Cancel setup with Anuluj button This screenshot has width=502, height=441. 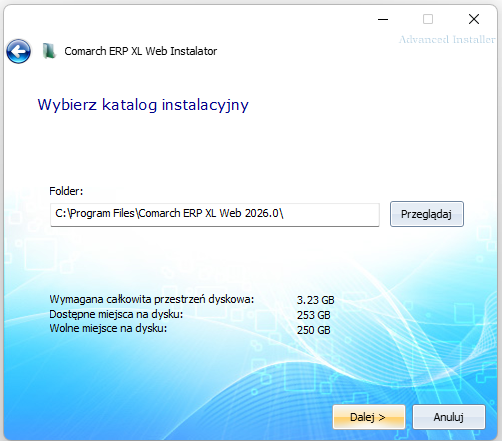pyautogui.click(x=449, y=417)
